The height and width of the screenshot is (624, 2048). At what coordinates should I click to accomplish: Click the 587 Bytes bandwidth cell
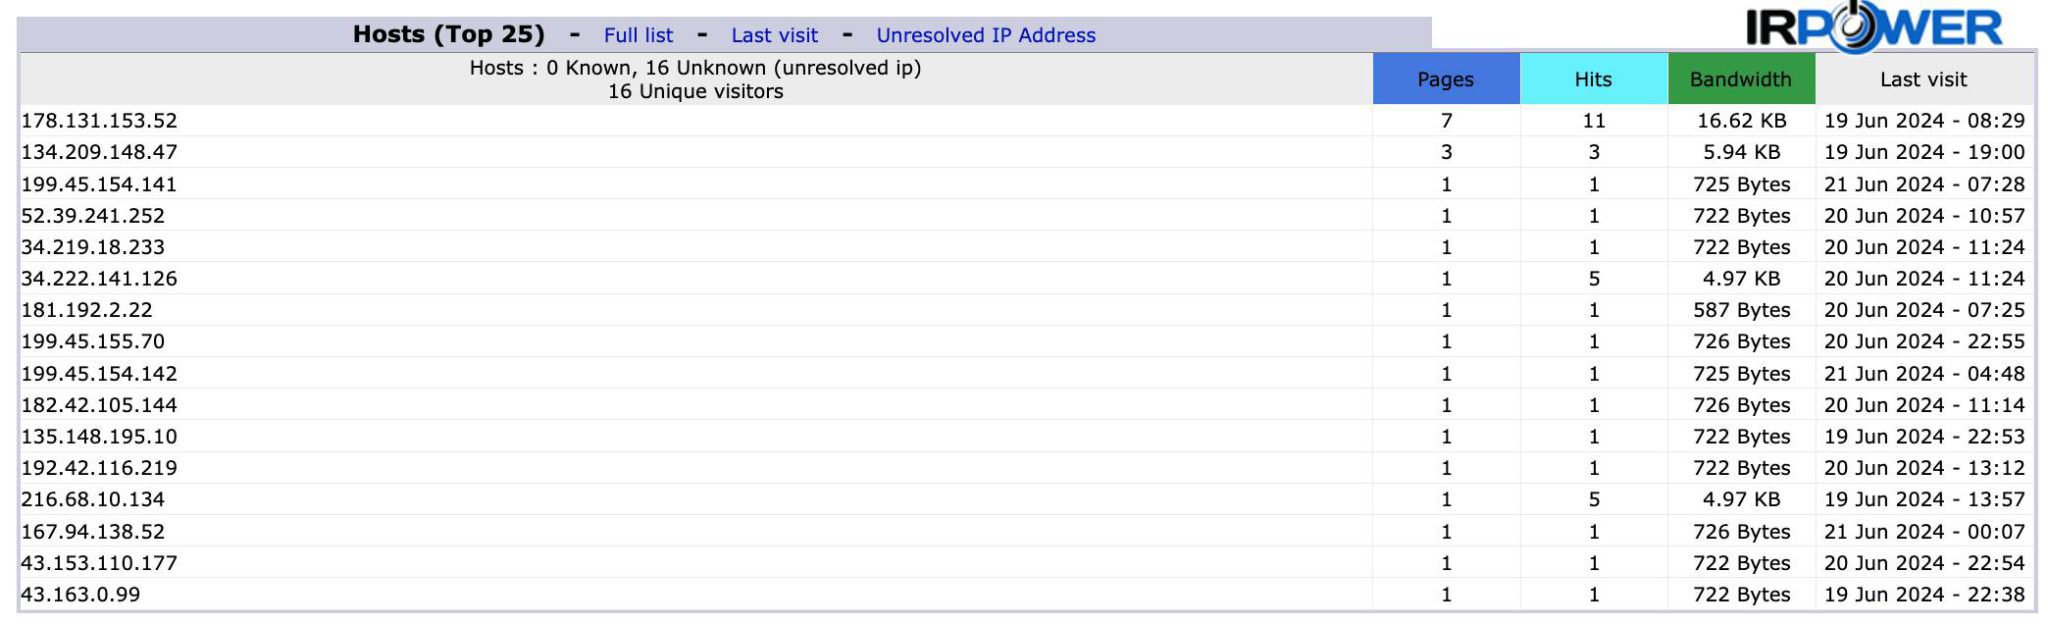point(1741,310)
